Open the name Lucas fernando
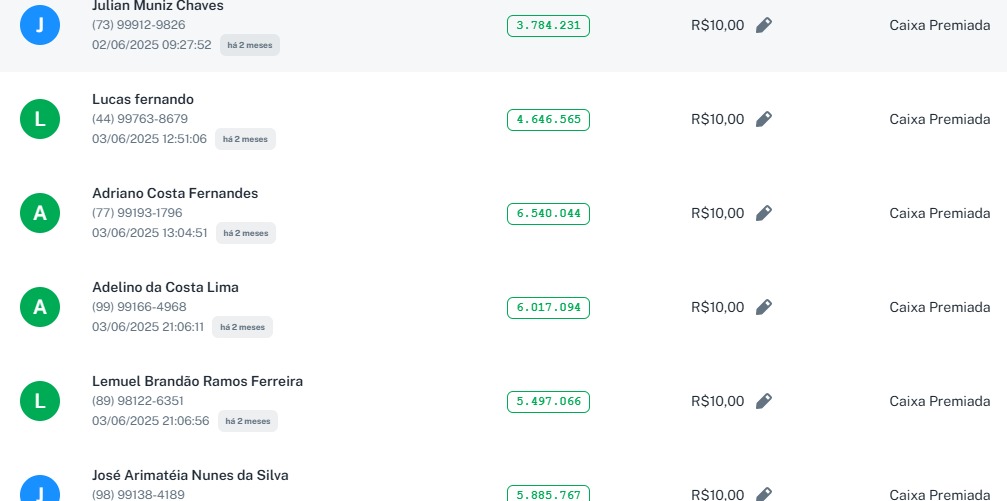 point(143,99)
